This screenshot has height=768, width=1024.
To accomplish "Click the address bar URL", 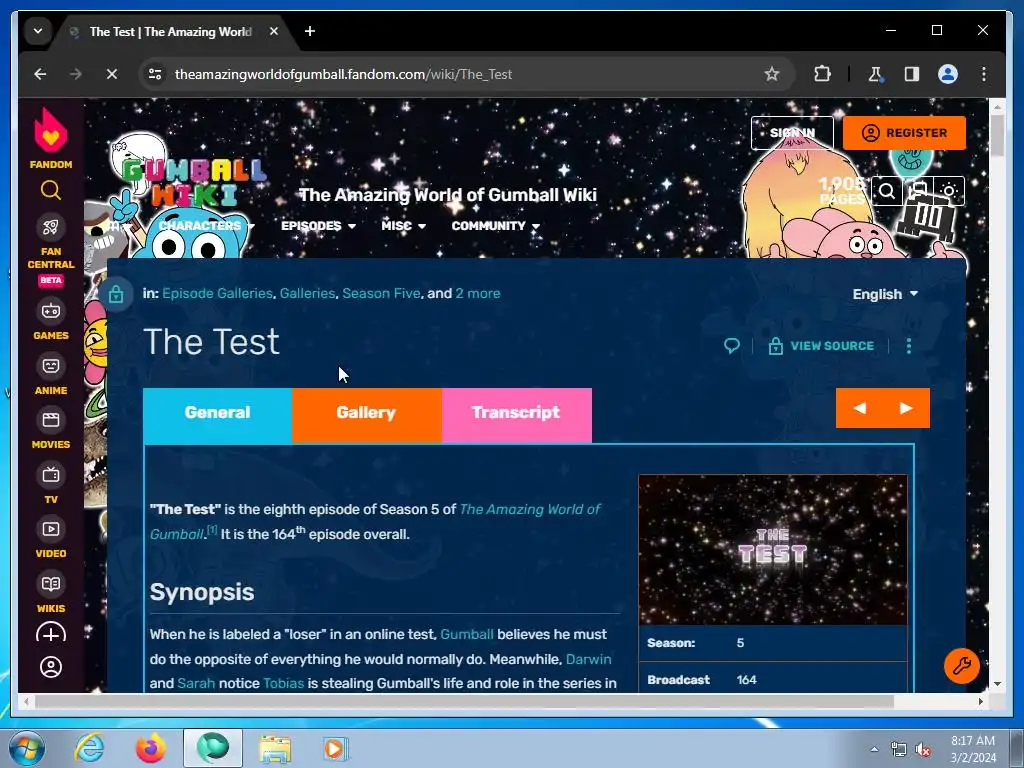I will (344, 74).
